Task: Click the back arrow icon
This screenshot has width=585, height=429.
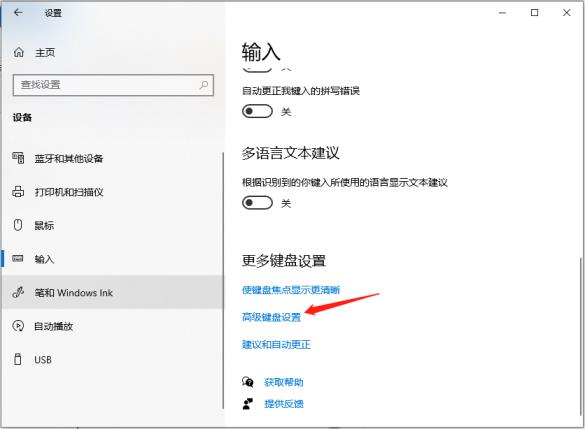Action: (18, 13)
